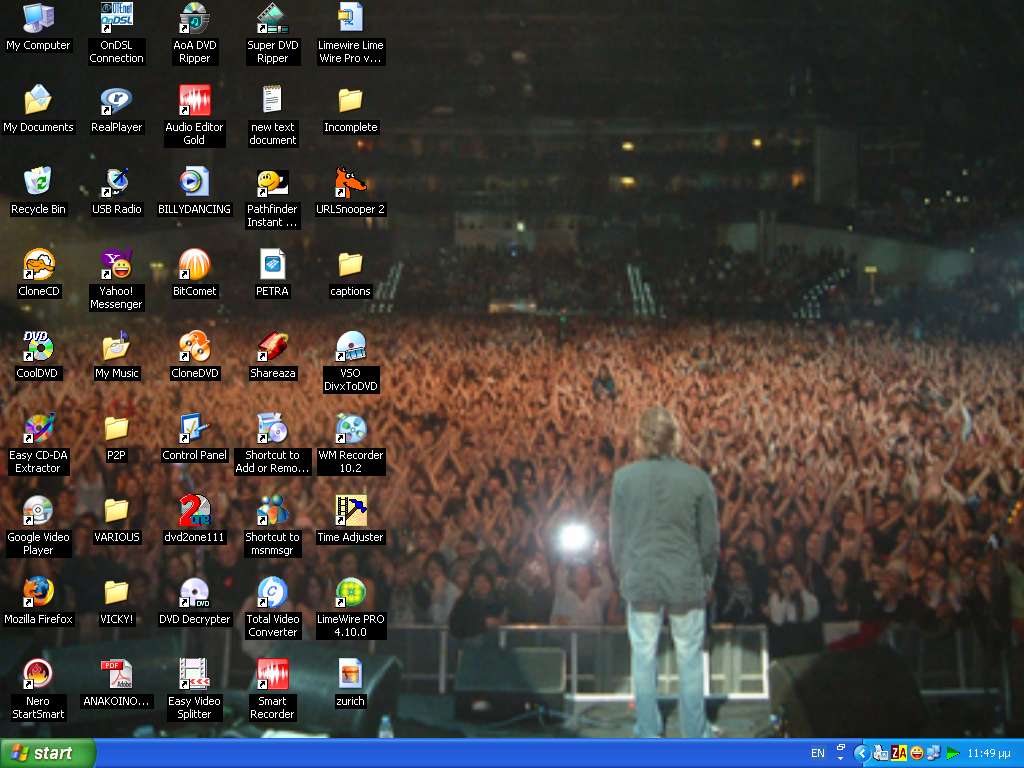The width and height of the screenshot is (1024, 768).
Task: Launch the LimeWire PRO 4.10.0 shortcut
Action: coord(350,593)
